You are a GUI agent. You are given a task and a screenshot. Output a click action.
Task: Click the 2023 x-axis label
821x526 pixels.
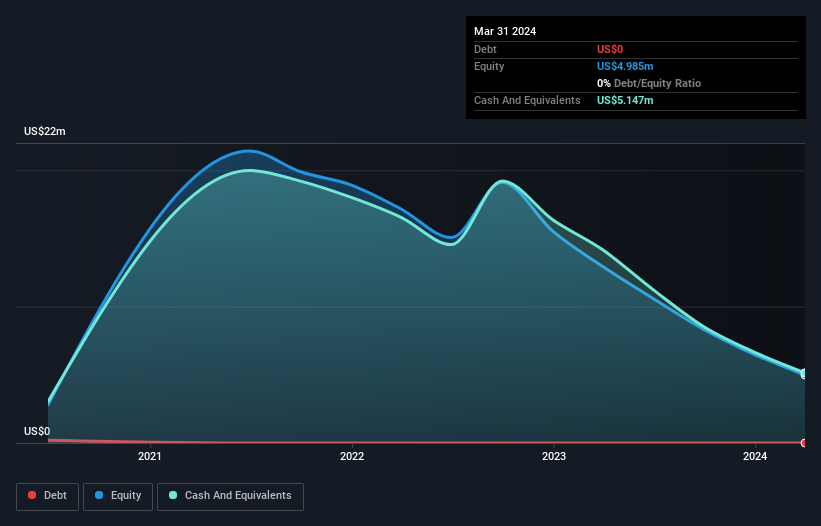pos(554,456)
